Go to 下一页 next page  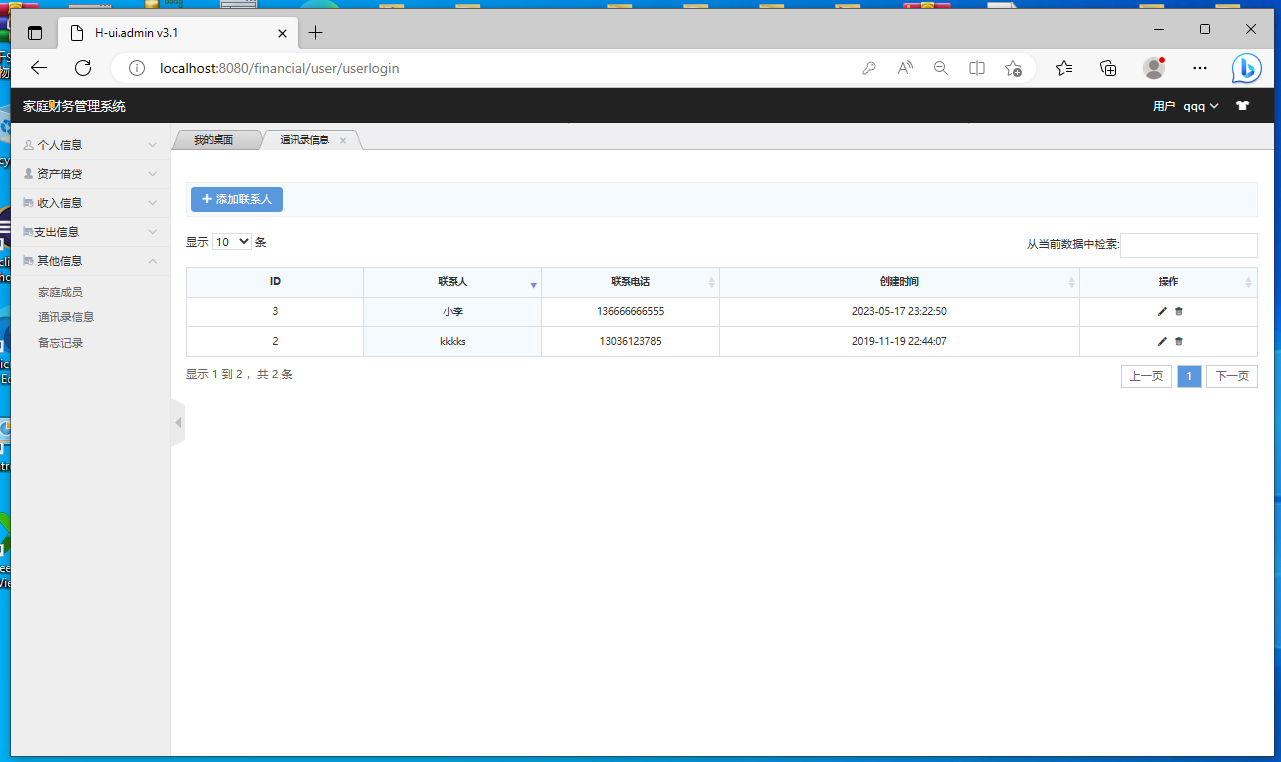pos(1231,376)
